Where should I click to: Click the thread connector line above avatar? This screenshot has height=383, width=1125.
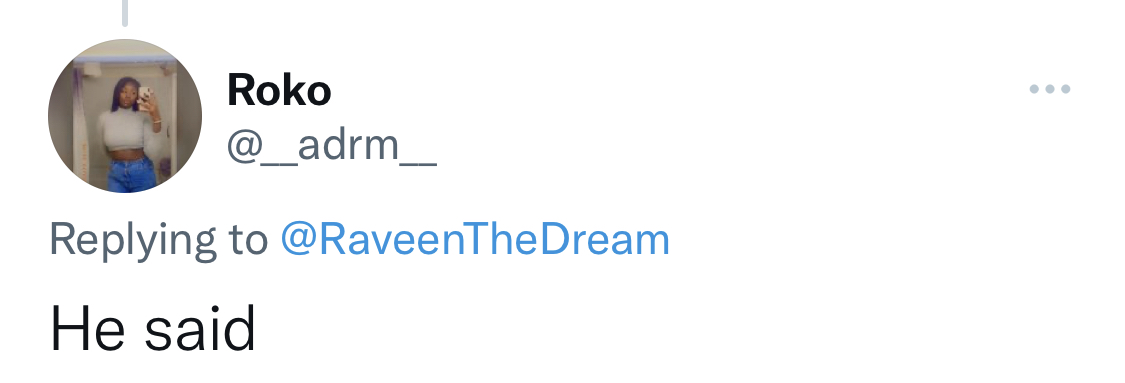pyautogui.click(x=125, y=13)
